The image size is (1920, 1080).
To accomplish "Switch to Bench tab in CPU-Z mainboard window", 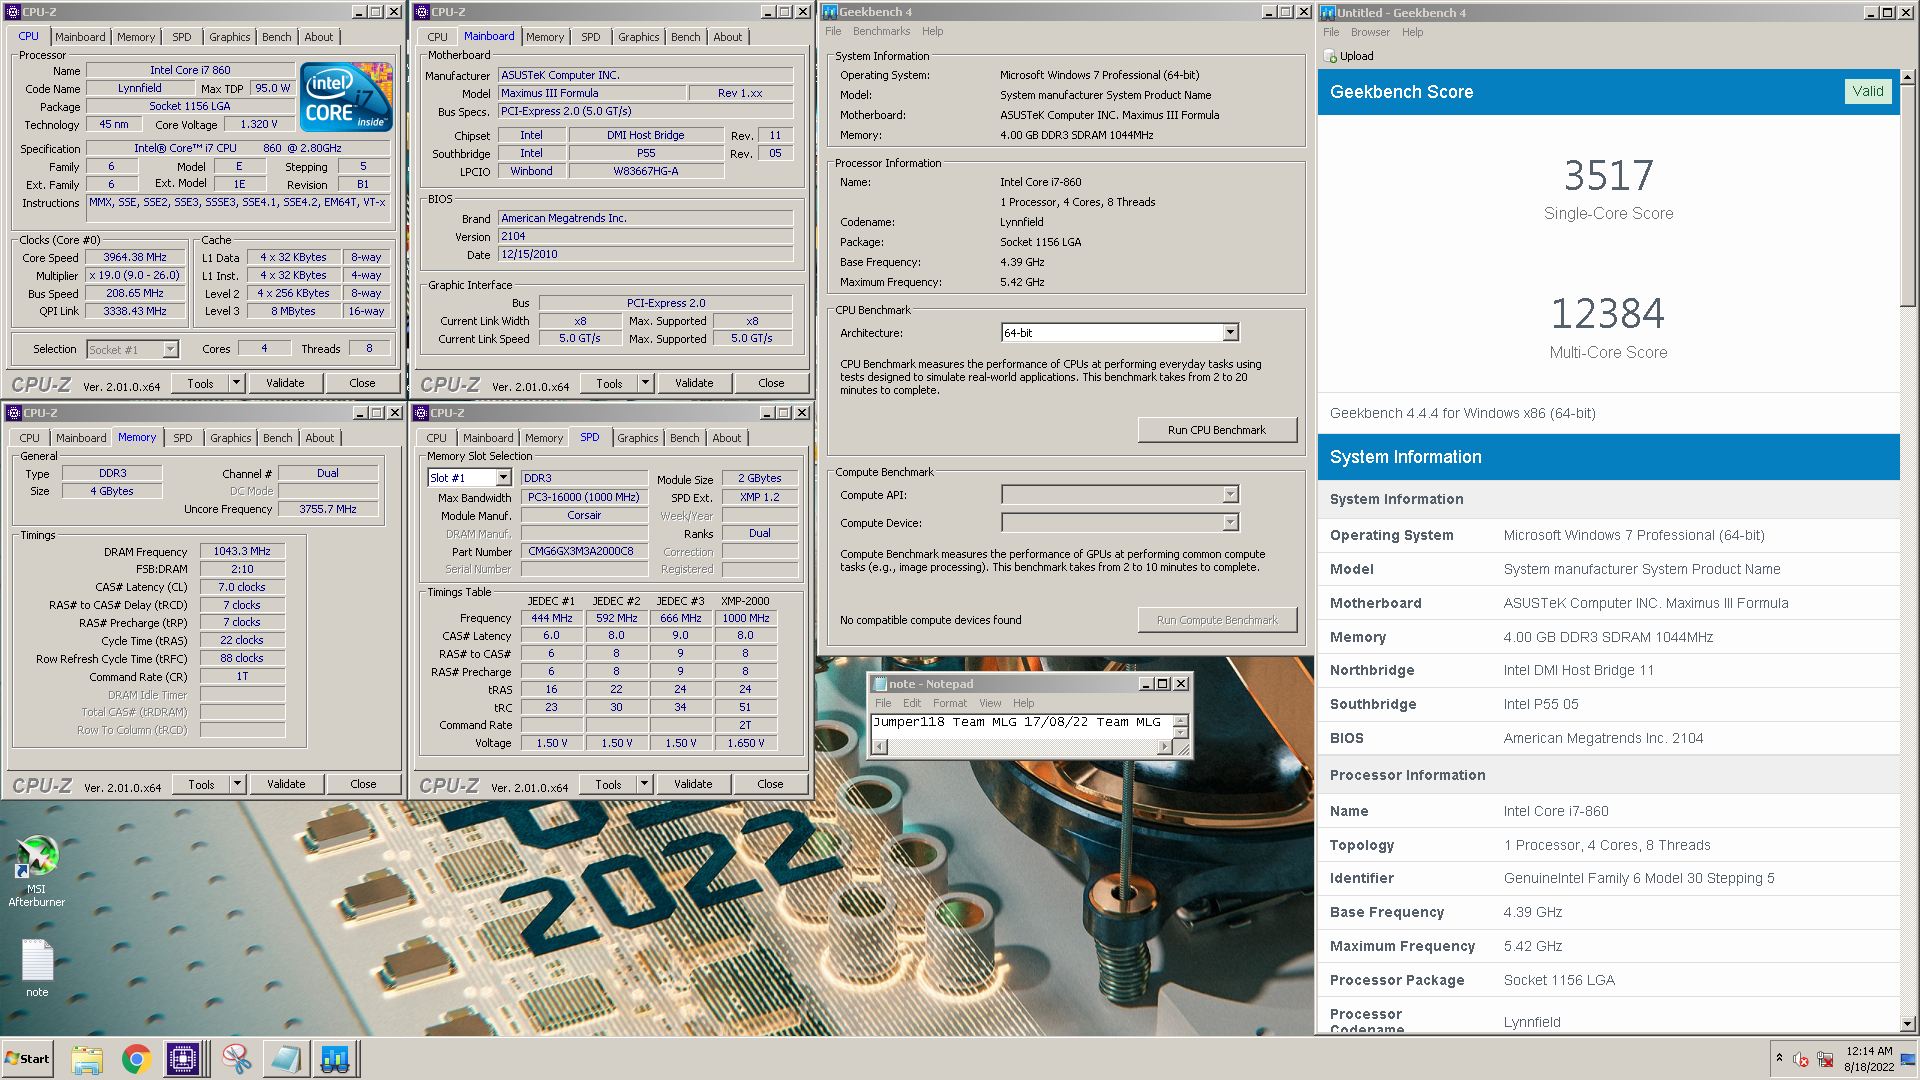I will [686, 37].
